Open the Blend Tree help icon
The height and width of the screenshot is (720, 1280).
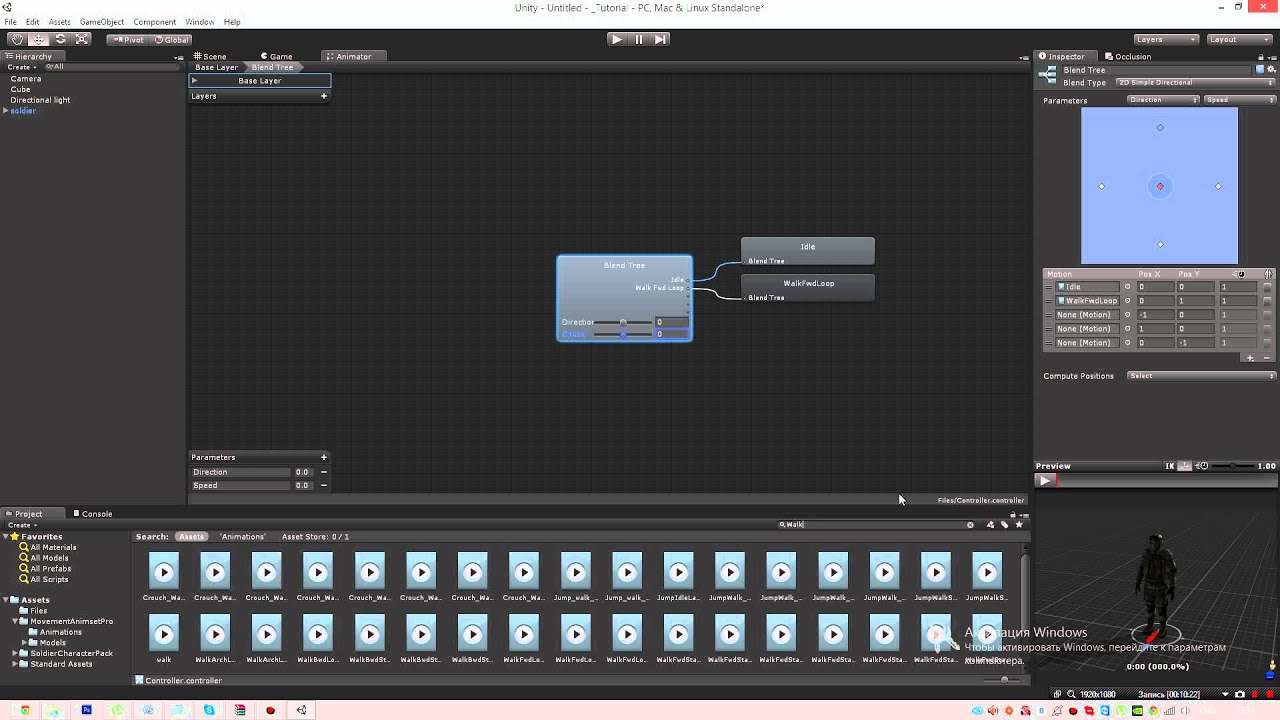click(1260, 70)
